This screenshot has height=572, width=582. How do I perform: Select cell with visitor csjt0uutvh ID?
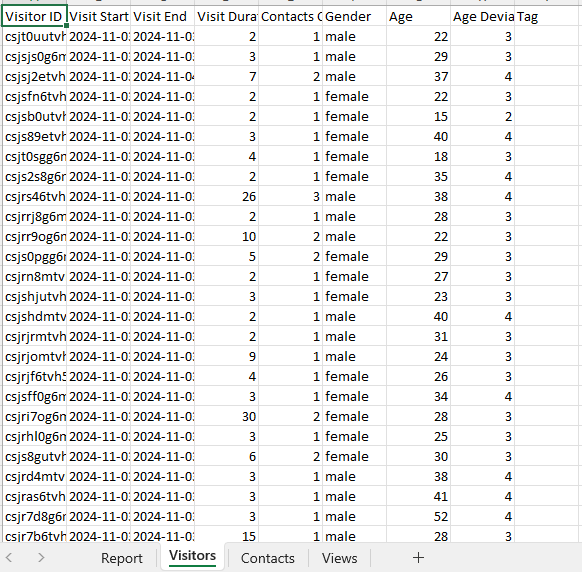click(34, 36)
